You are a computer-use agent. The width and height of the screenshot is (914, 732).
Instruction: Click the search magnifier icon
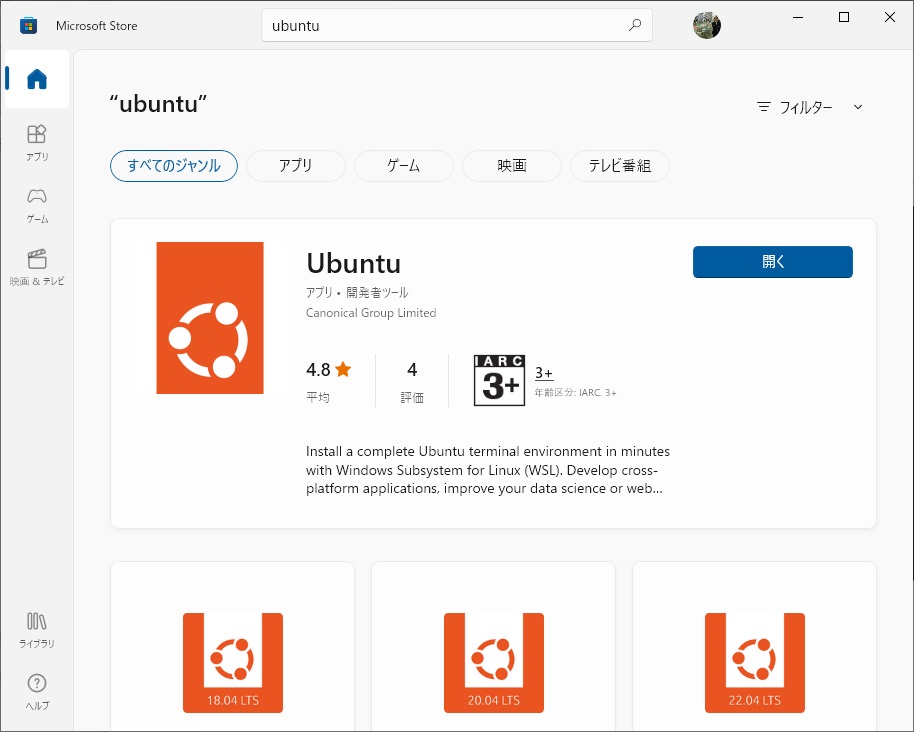click(x=635, y=25)
